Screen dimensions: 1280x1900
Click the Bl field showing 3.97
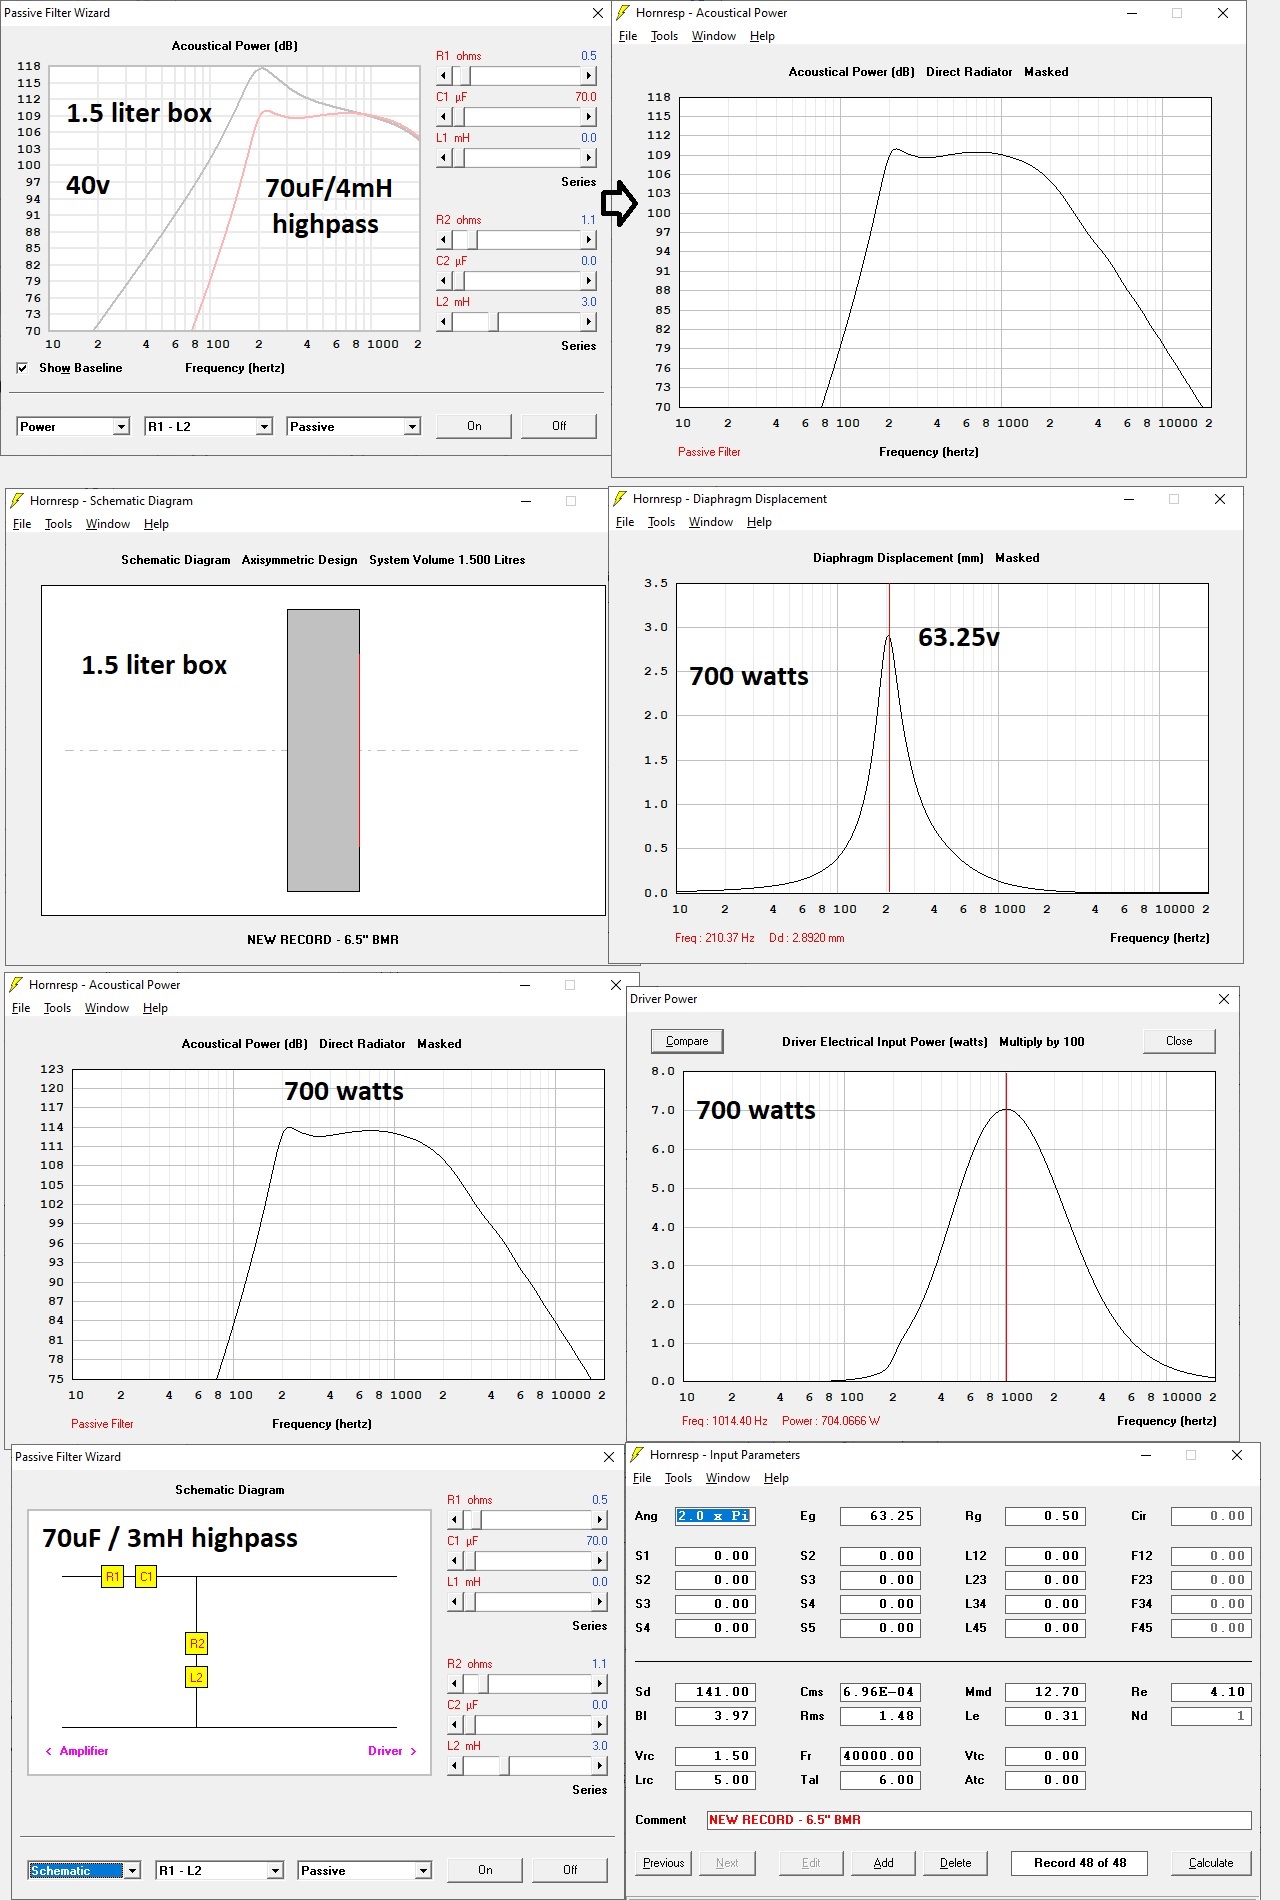(x=715, y=1716)
